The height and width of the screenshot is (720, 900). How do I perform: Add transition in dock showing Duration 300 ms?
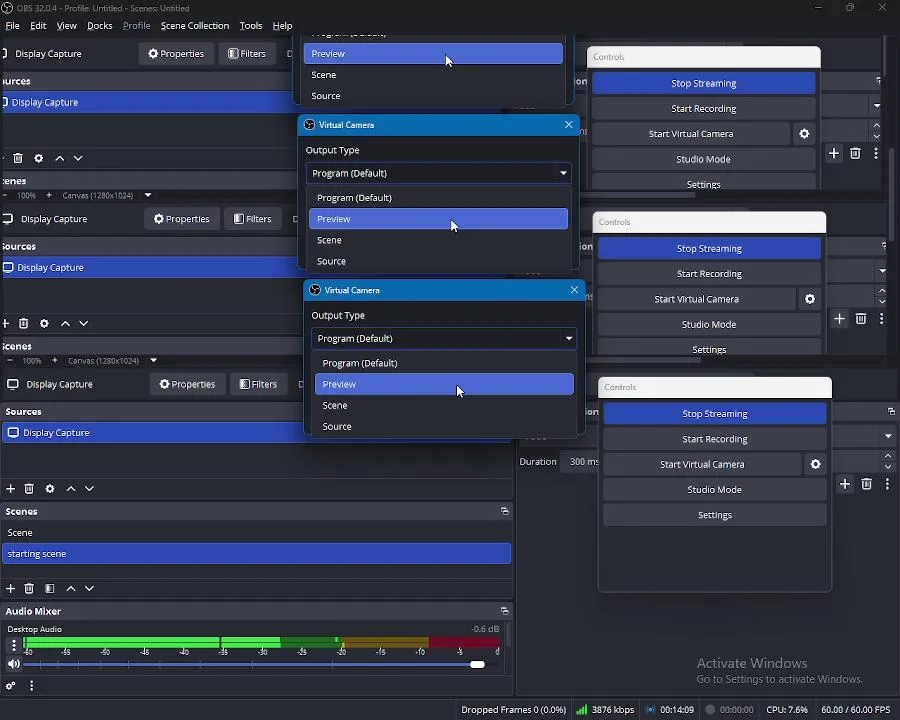point(845,484)
